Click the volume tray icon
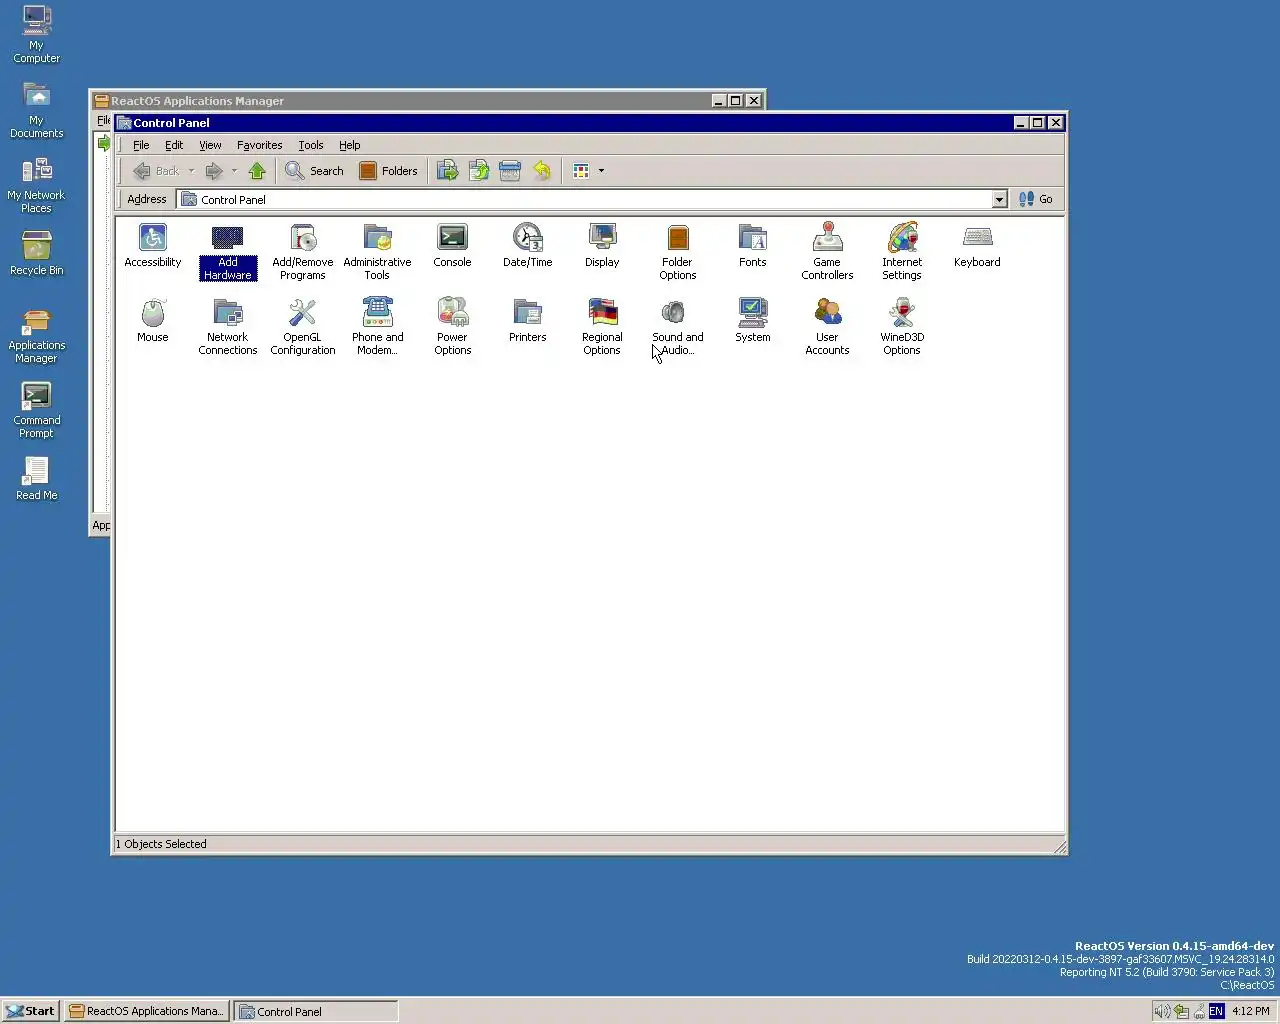The image size is (1280, 1024). pyautogui.click(x=1162, y=1011)
